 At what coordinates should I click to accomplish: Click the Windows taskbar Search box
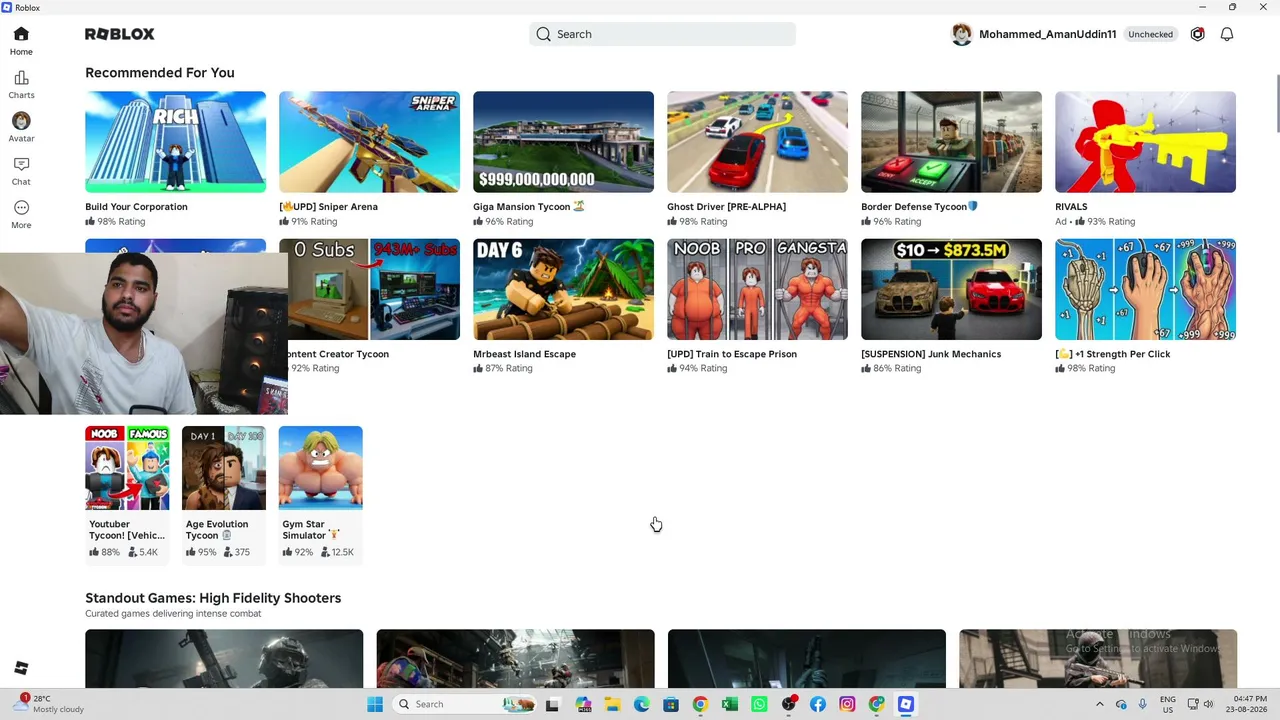coord(465,704)
